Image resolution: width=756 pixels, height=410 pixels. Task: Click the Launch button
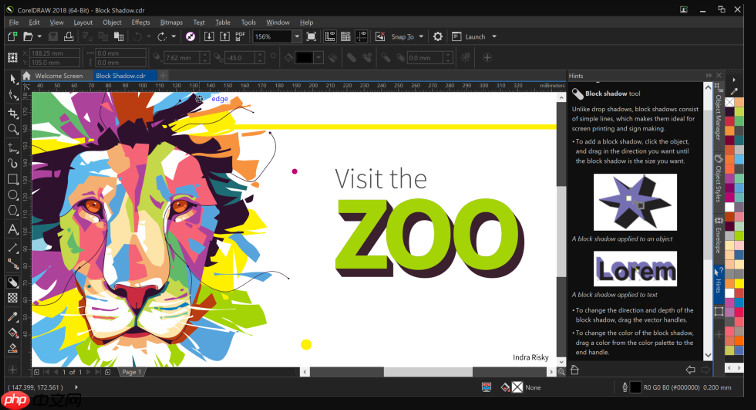click(469, 37)
